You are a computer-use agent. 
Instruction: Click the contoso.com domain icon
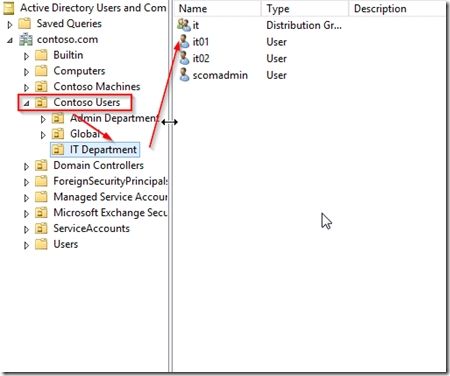(x=26, y=40)
